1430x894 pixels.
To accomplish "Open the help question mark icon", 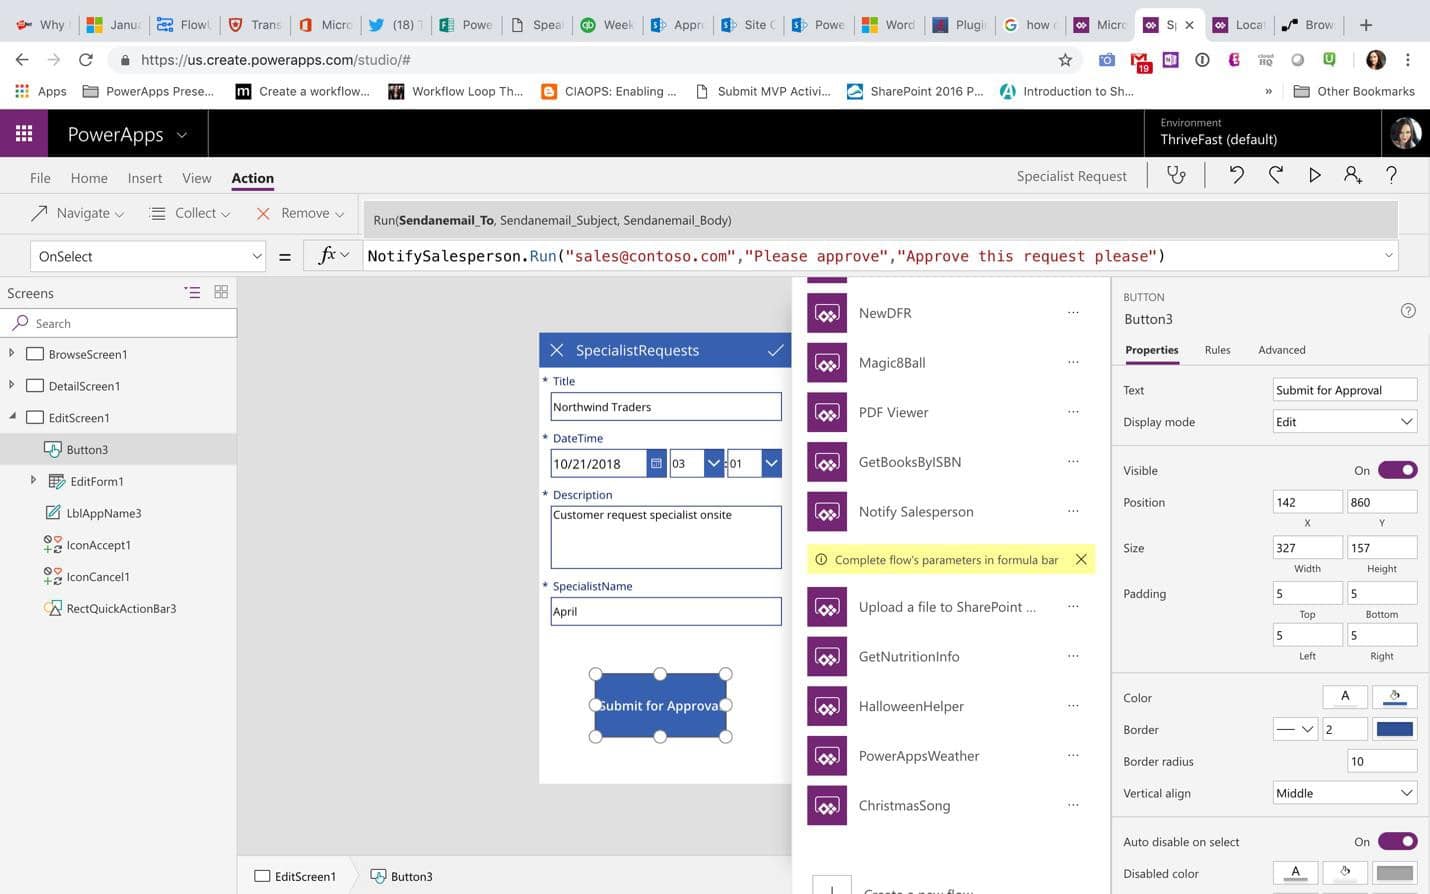I will tap(1391, 175).
